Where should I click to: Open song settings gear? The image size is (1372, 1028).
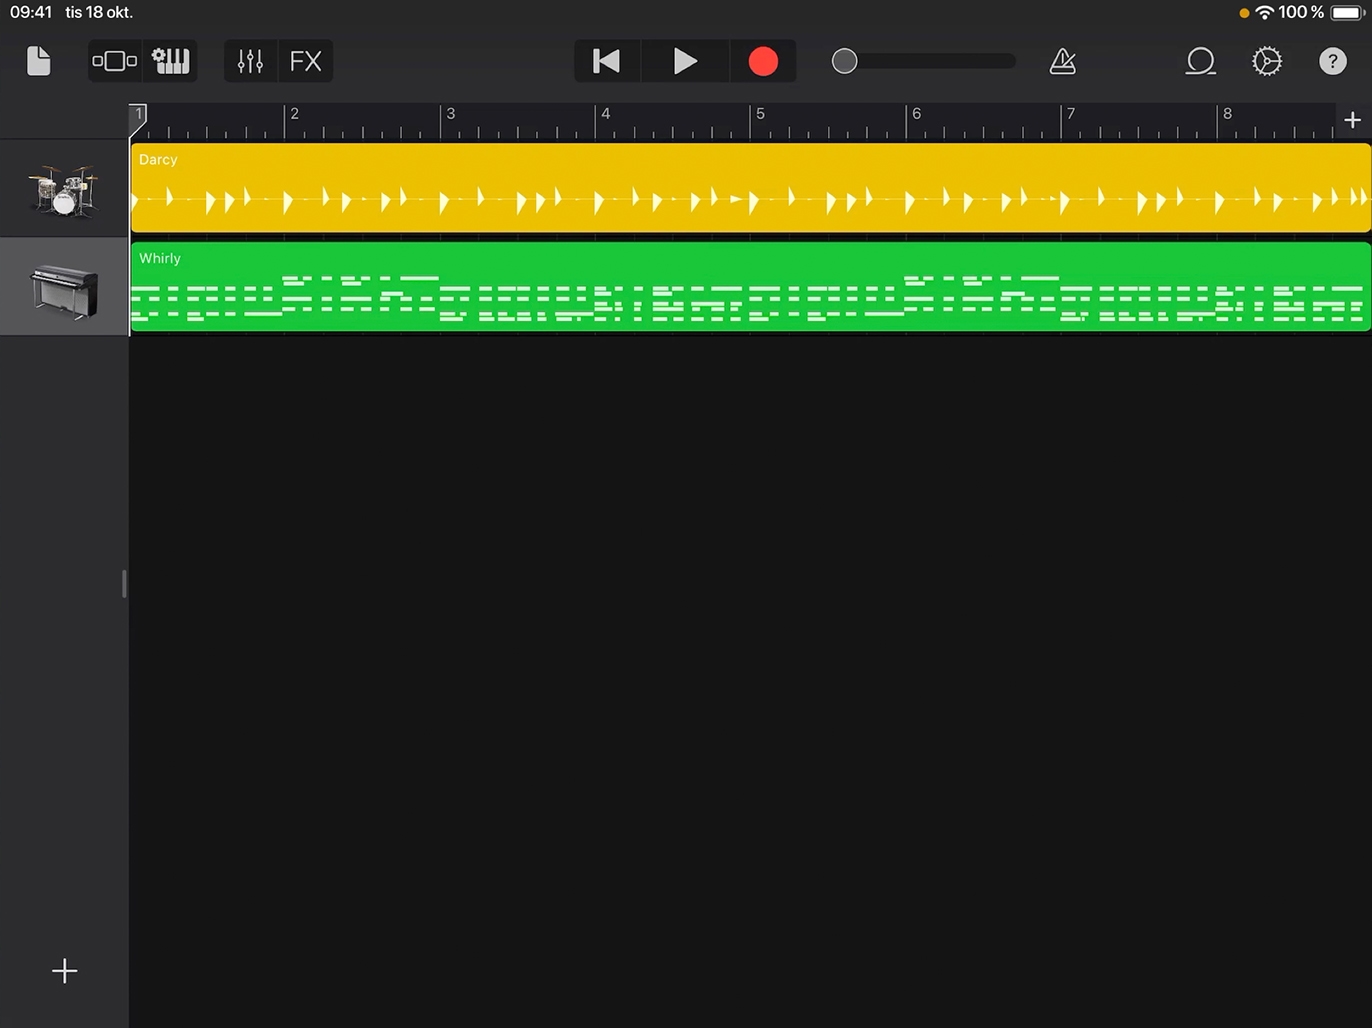coord(1267,61)
